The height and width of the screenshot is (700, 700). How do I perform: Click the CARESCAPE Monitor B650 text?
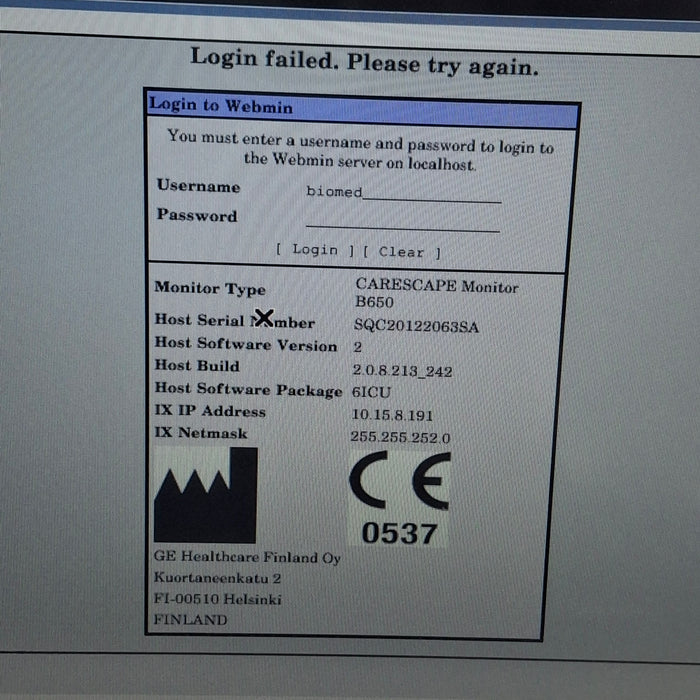point(436,293)
